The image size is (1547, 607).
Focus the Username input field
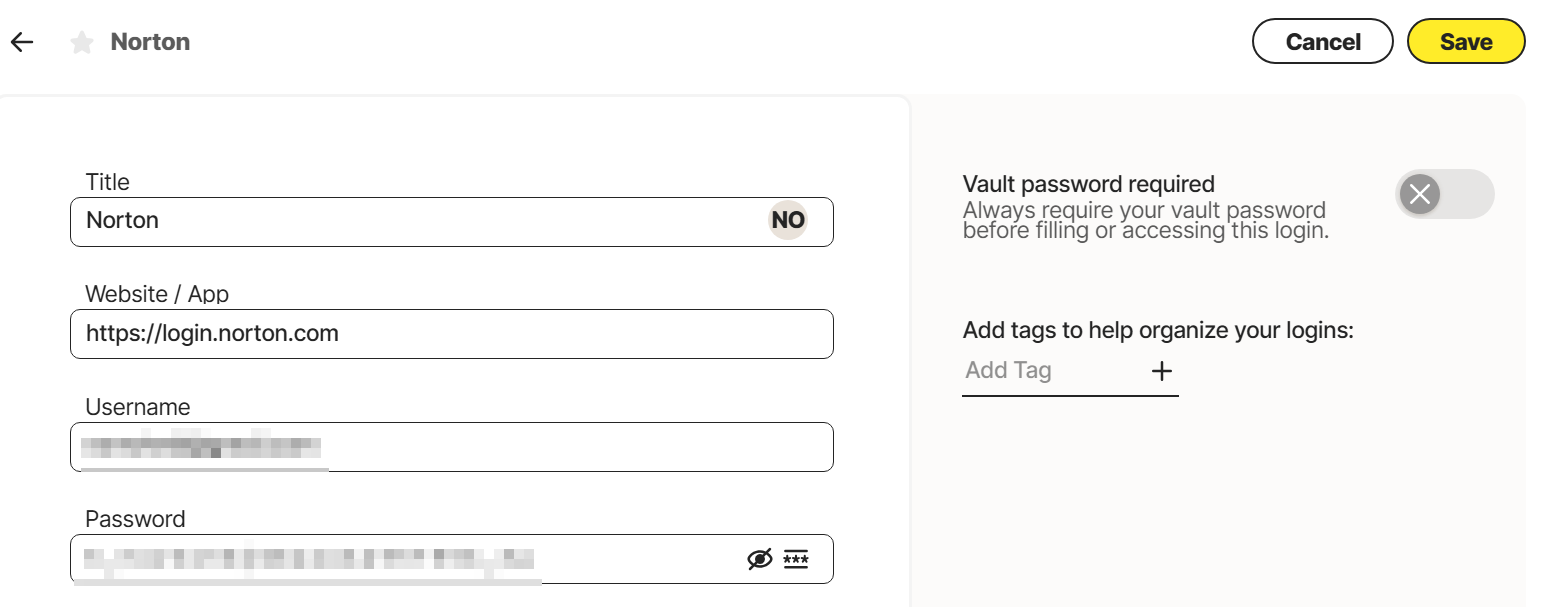[x=452, y=447]
